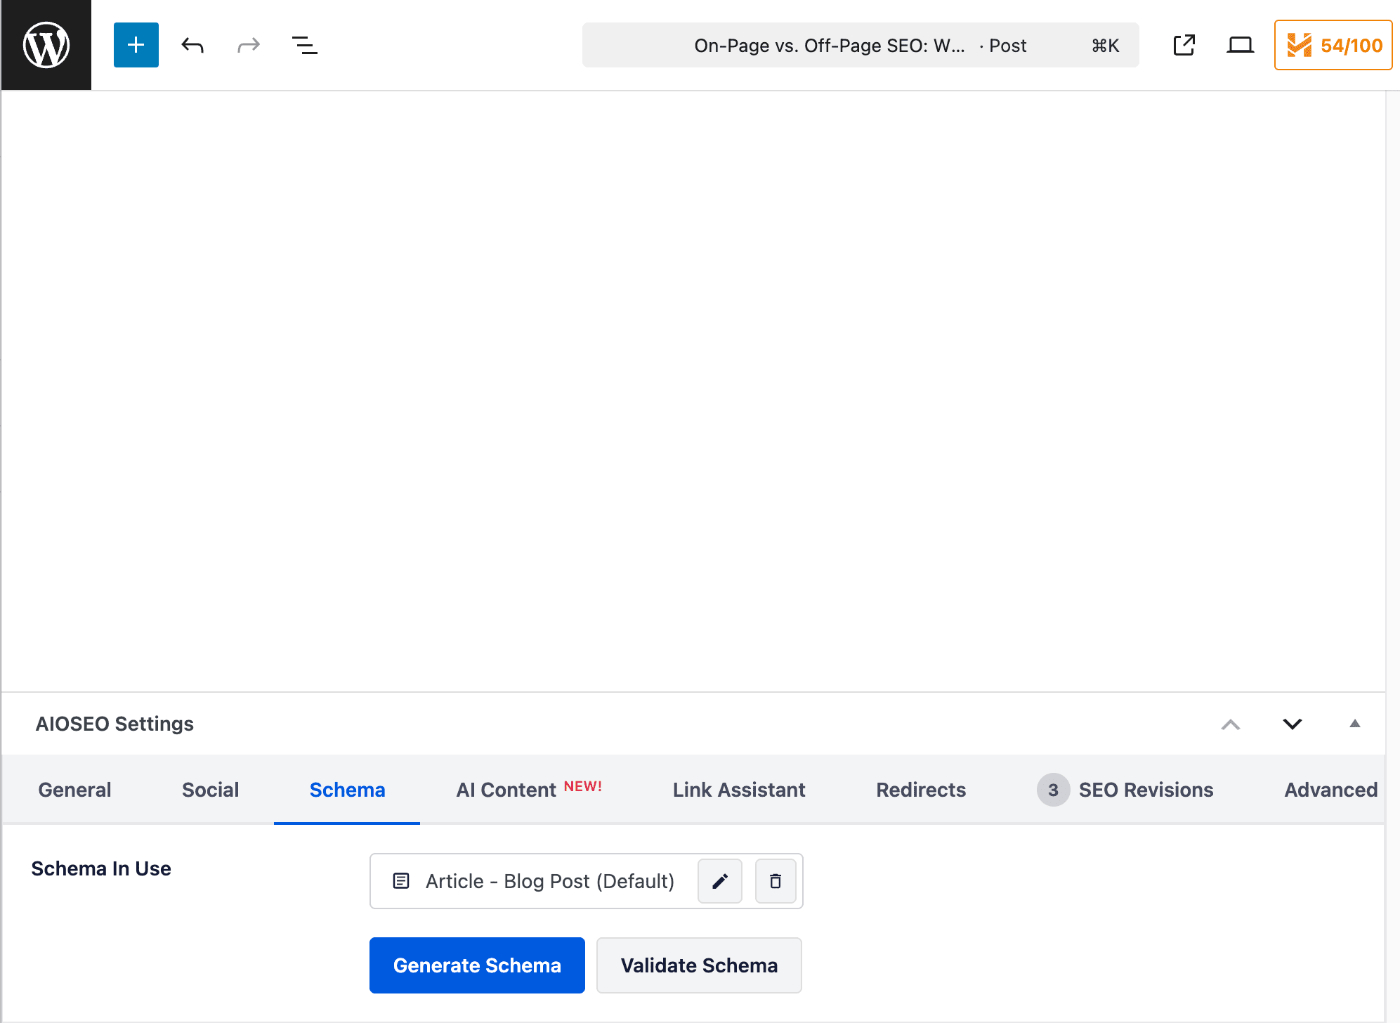Open post preview in new tab
Viewport: 1400px width, 1023px height.
pyautogui.click(x=1184, y=45)
